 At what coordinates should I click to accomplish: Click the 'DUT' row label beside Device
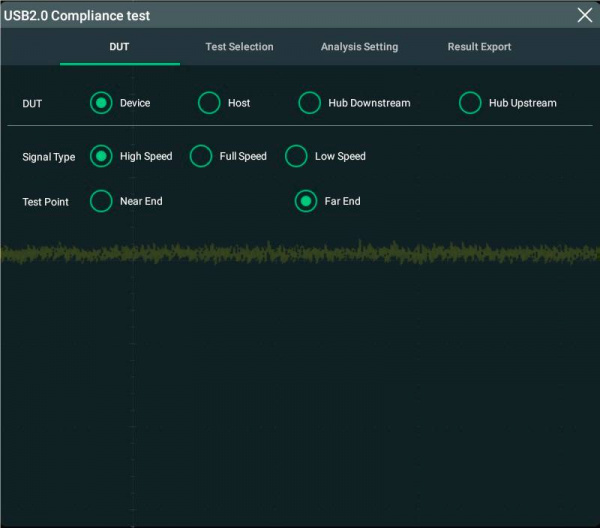coord(32,104)
